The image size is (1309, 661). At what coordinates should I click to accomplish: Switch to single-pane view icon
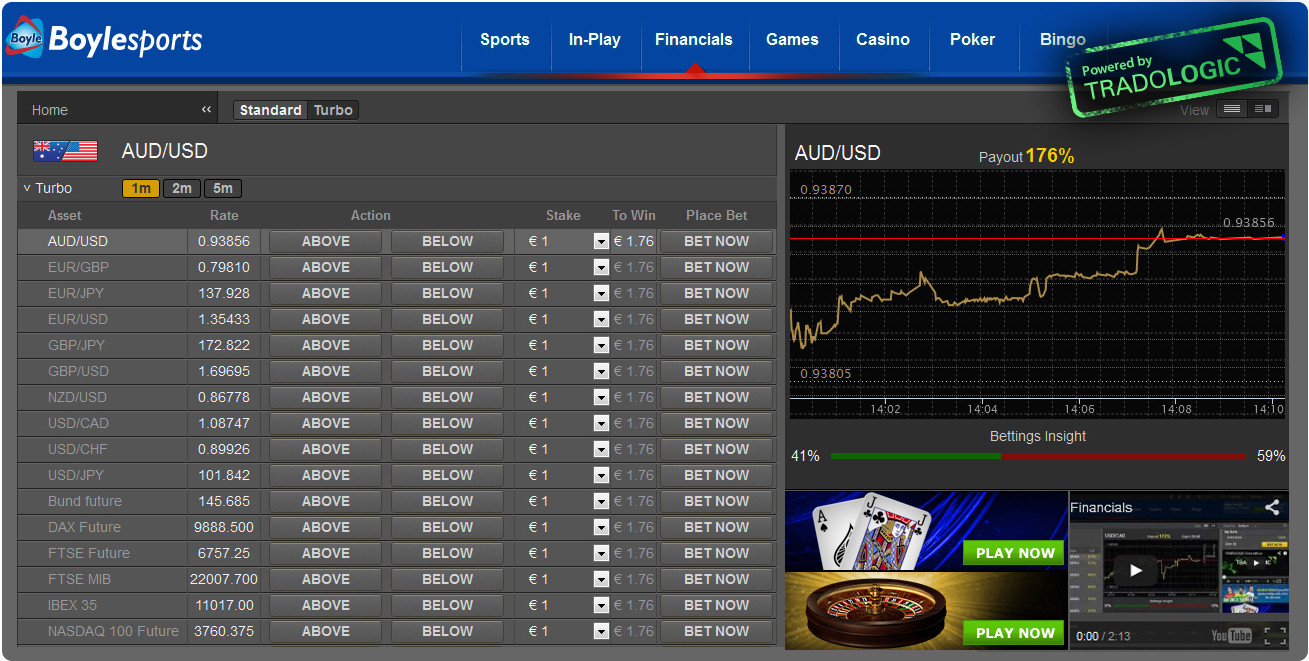[x=1232, y=109]
